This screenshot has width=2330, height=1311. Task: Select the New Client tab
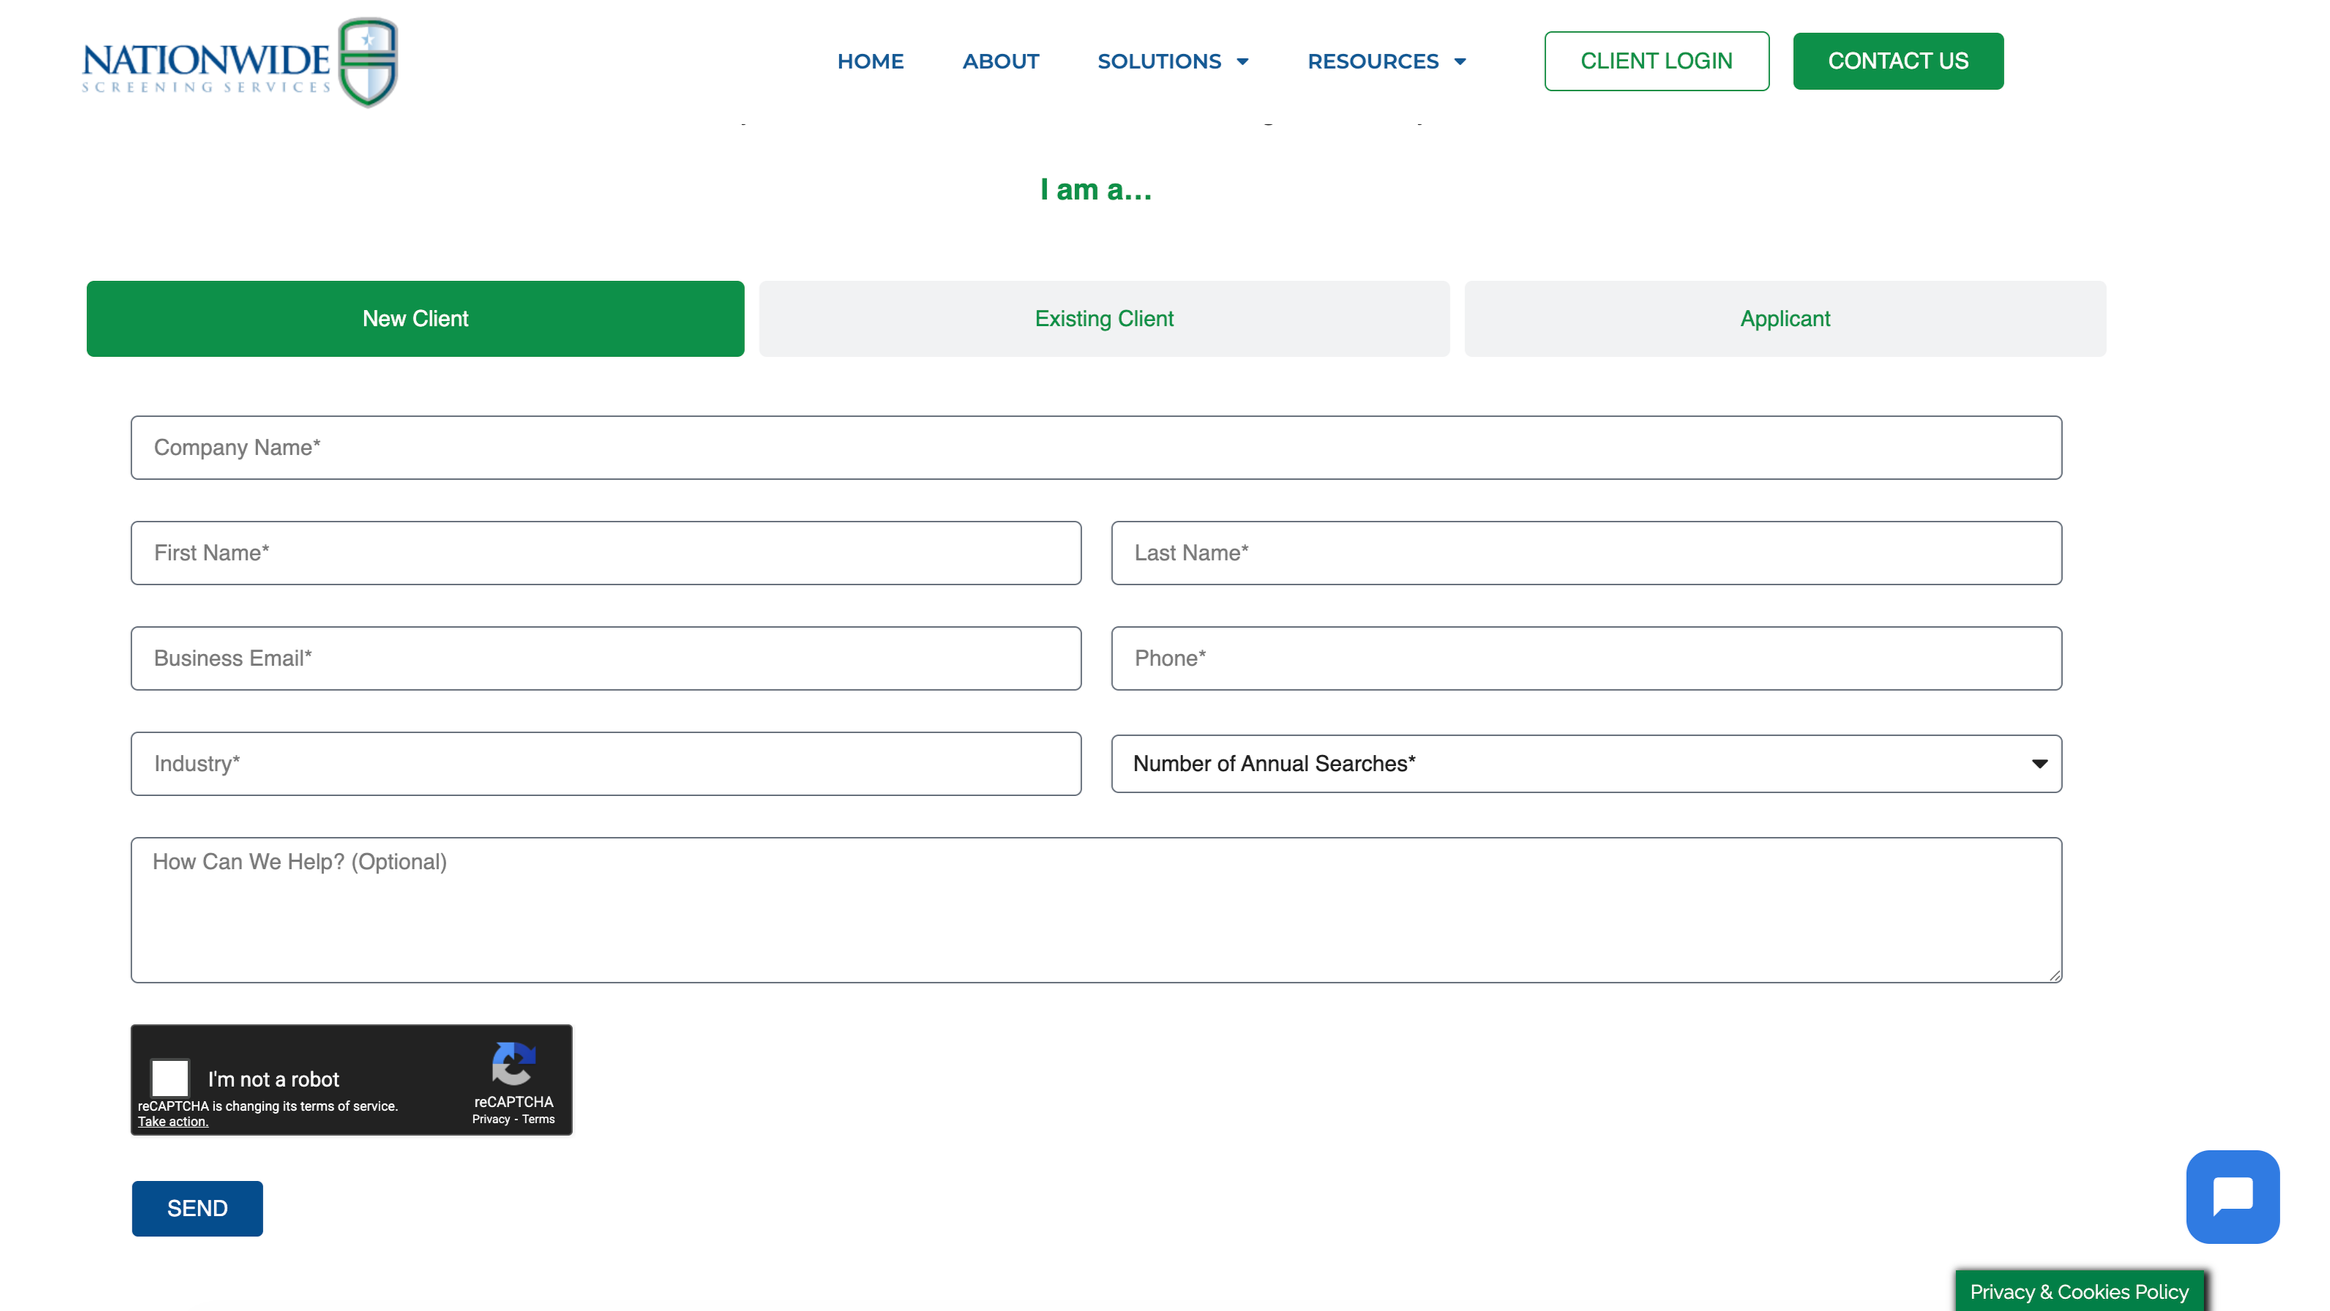415,319
